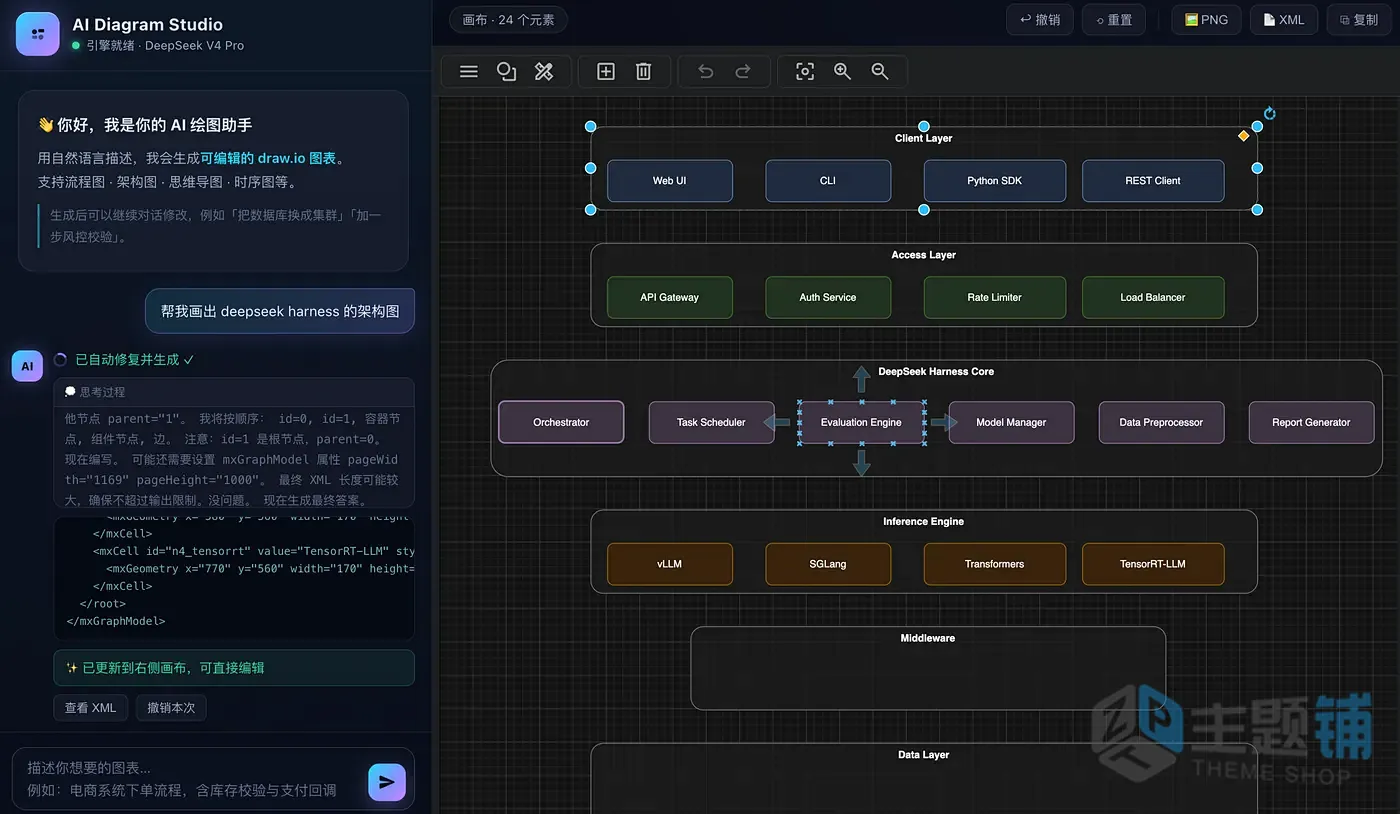Viewport: 1400px width, 814px height.
Task: Click the AI avatar badge in chat
Action: pos(27,366)
